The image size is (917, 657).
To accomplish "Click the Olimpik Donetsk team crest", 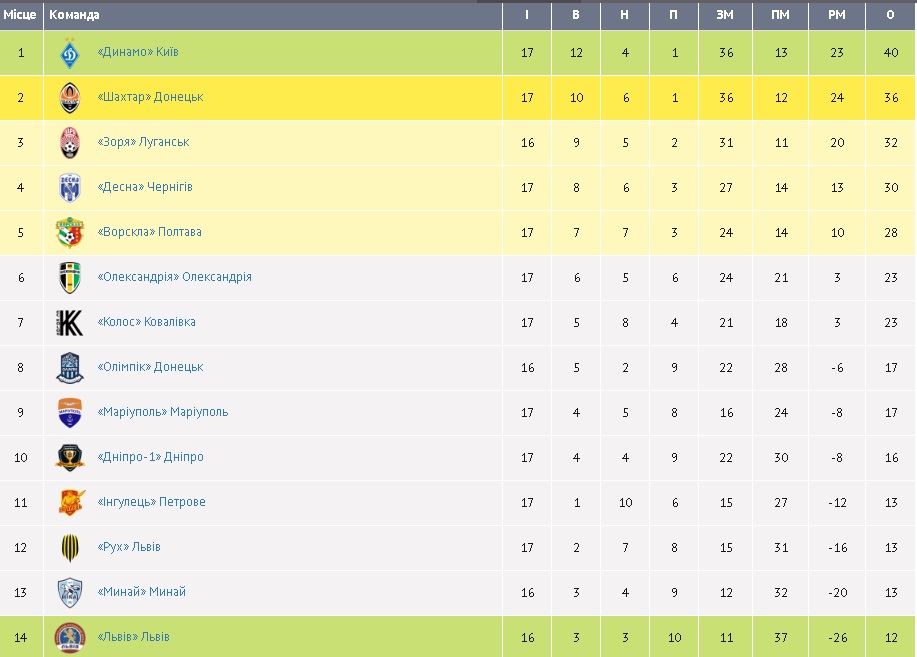I will (70, 367).
